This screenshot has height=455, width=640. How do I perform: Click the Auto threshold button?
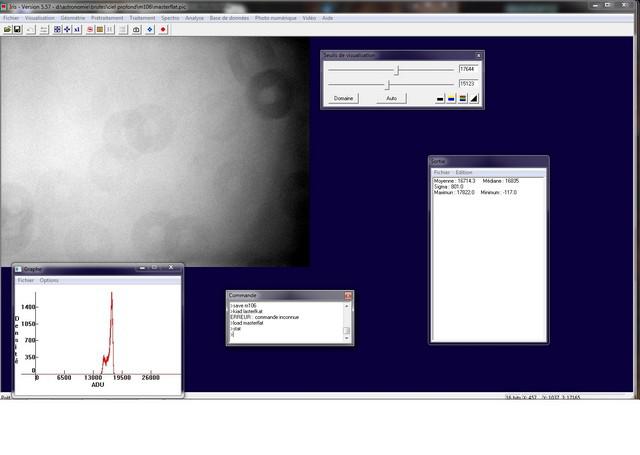click(x=391, y=98)
